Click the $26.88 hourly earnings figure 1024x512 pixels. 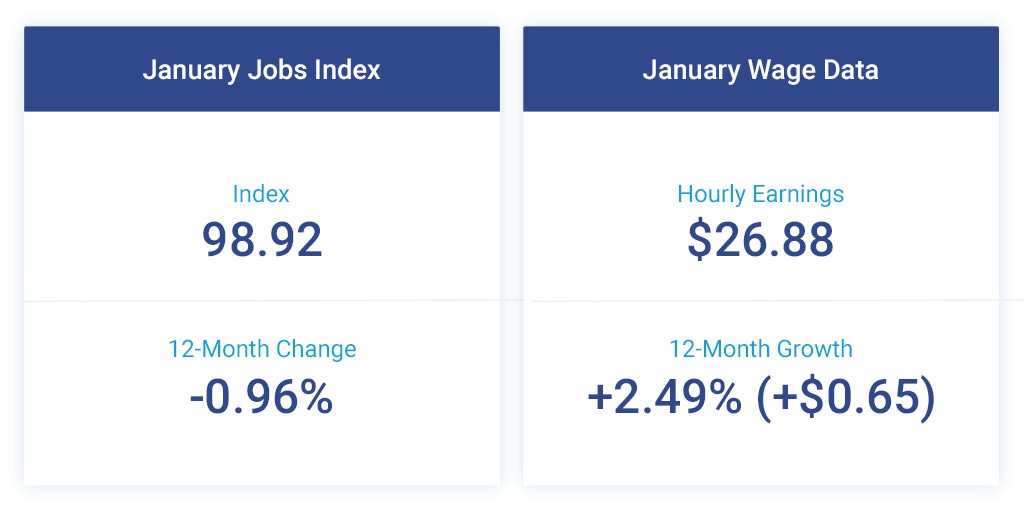tap(760, 240)
